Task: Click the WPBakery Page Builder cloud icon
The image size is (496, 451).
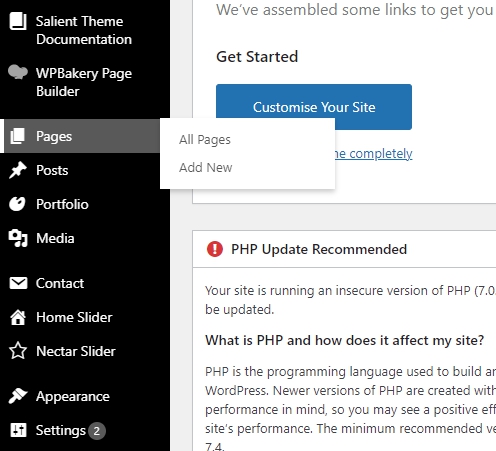Action: point(18,72)
